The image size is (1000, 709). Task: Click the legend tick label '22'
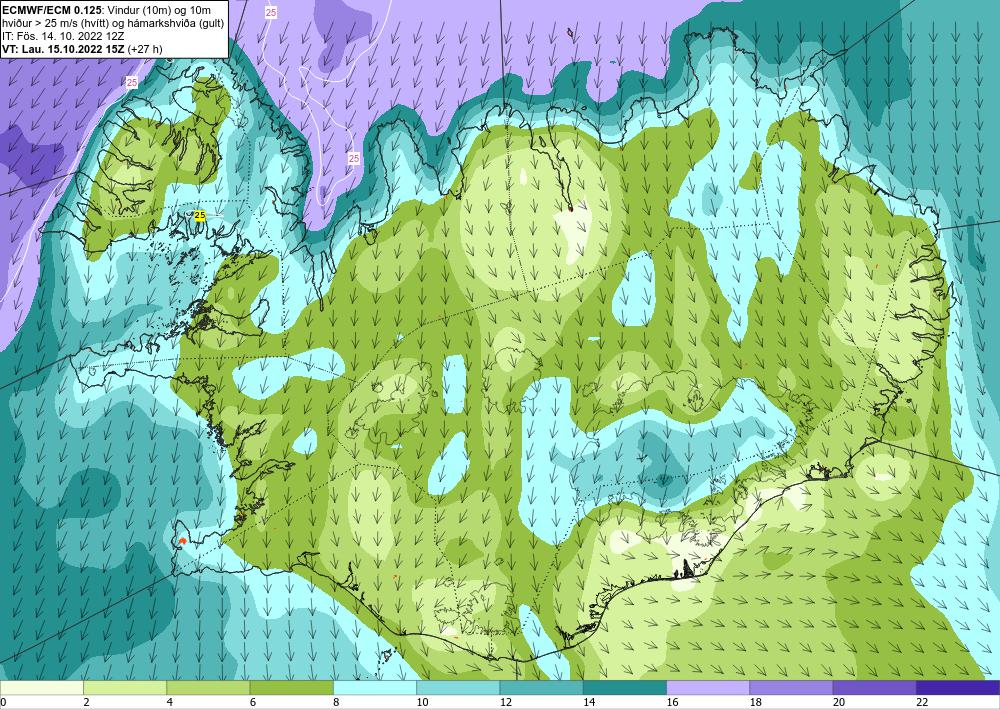coord(922,702)
